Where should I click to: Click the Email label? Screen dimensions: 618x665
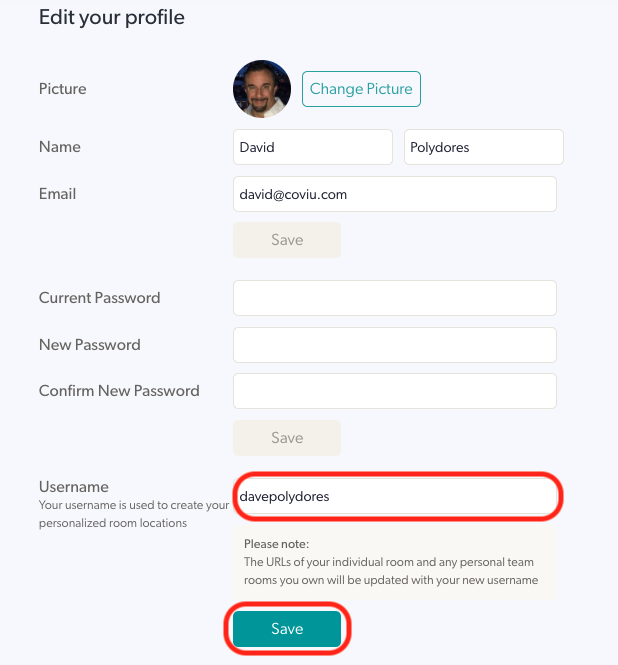57,194
